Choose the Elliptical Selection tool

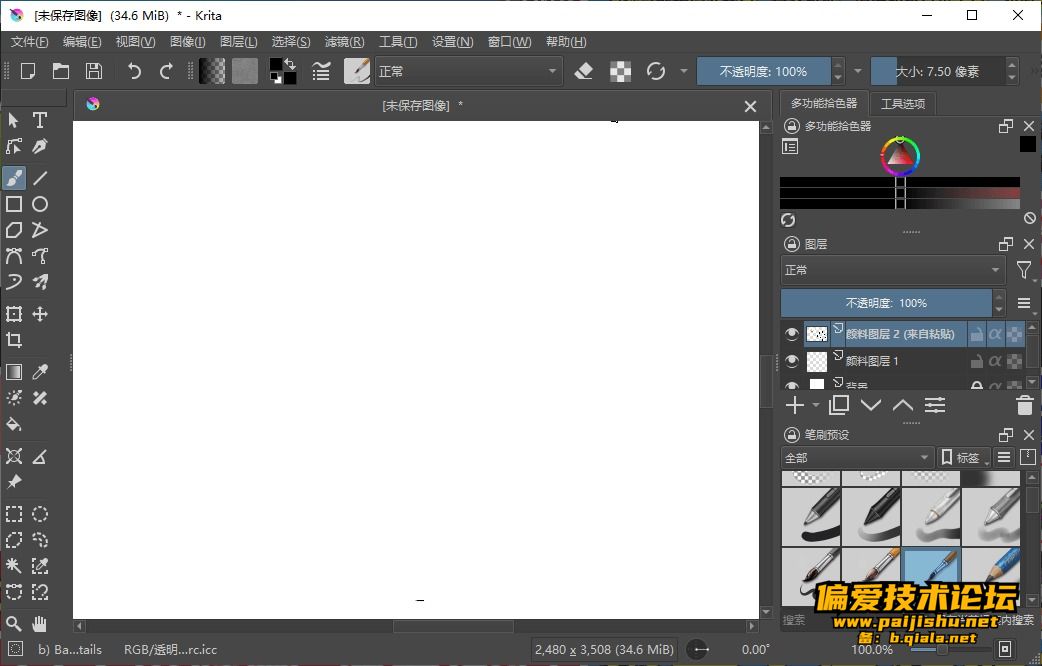coord(40,514)
